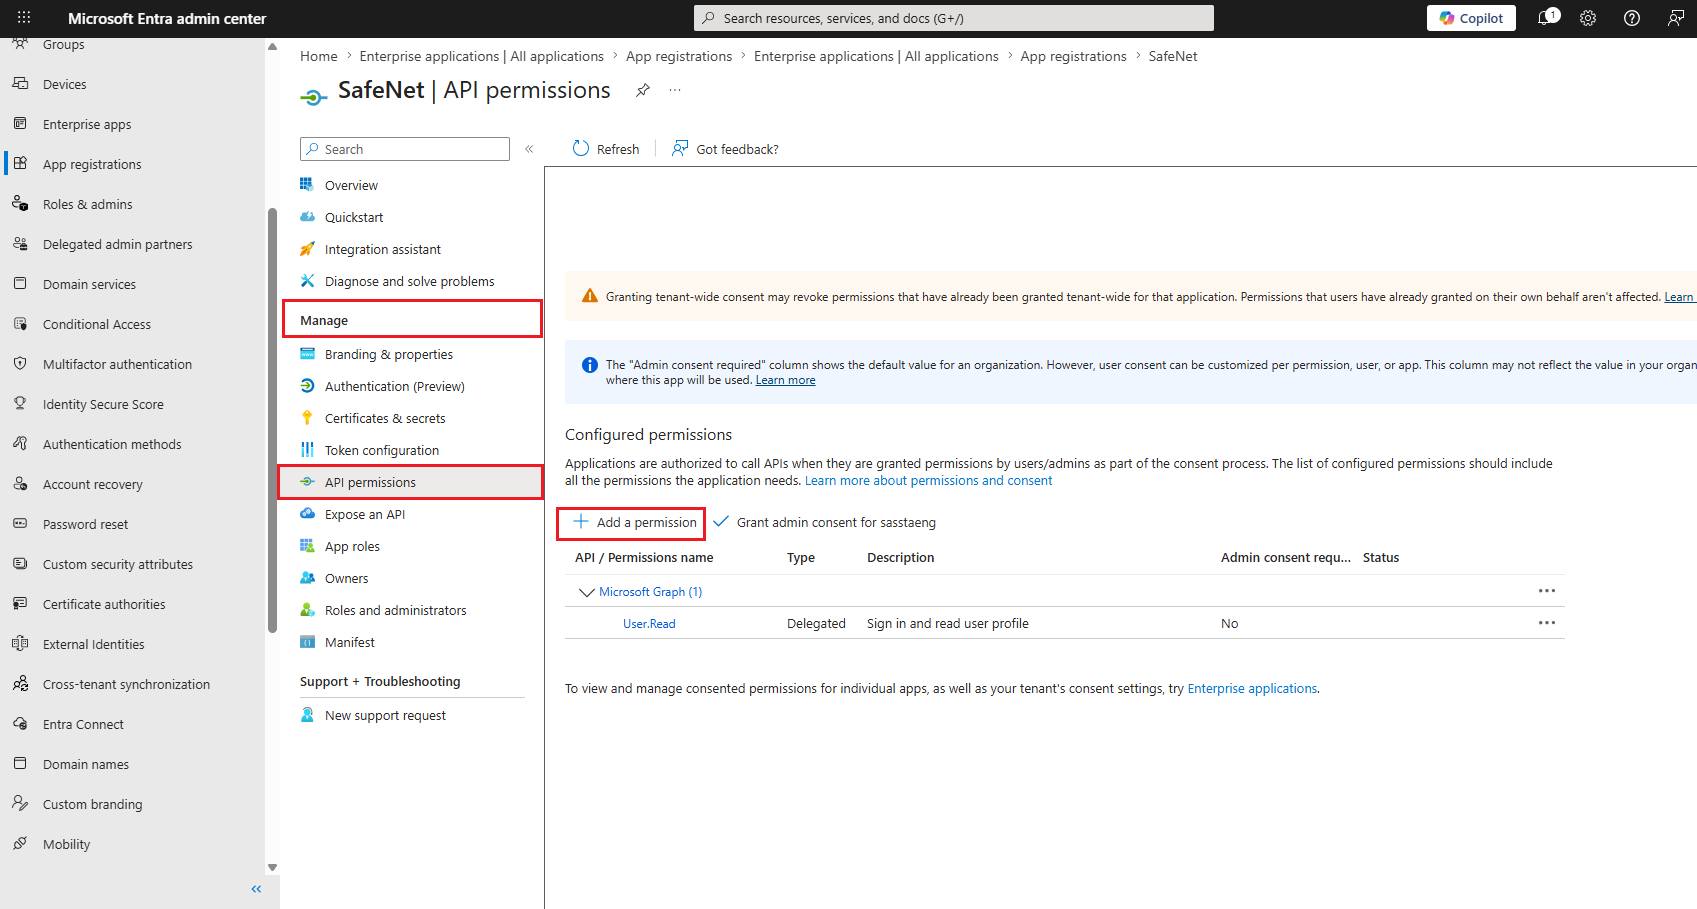
Task: Click the Status column header
Action: pos(1381,558)
